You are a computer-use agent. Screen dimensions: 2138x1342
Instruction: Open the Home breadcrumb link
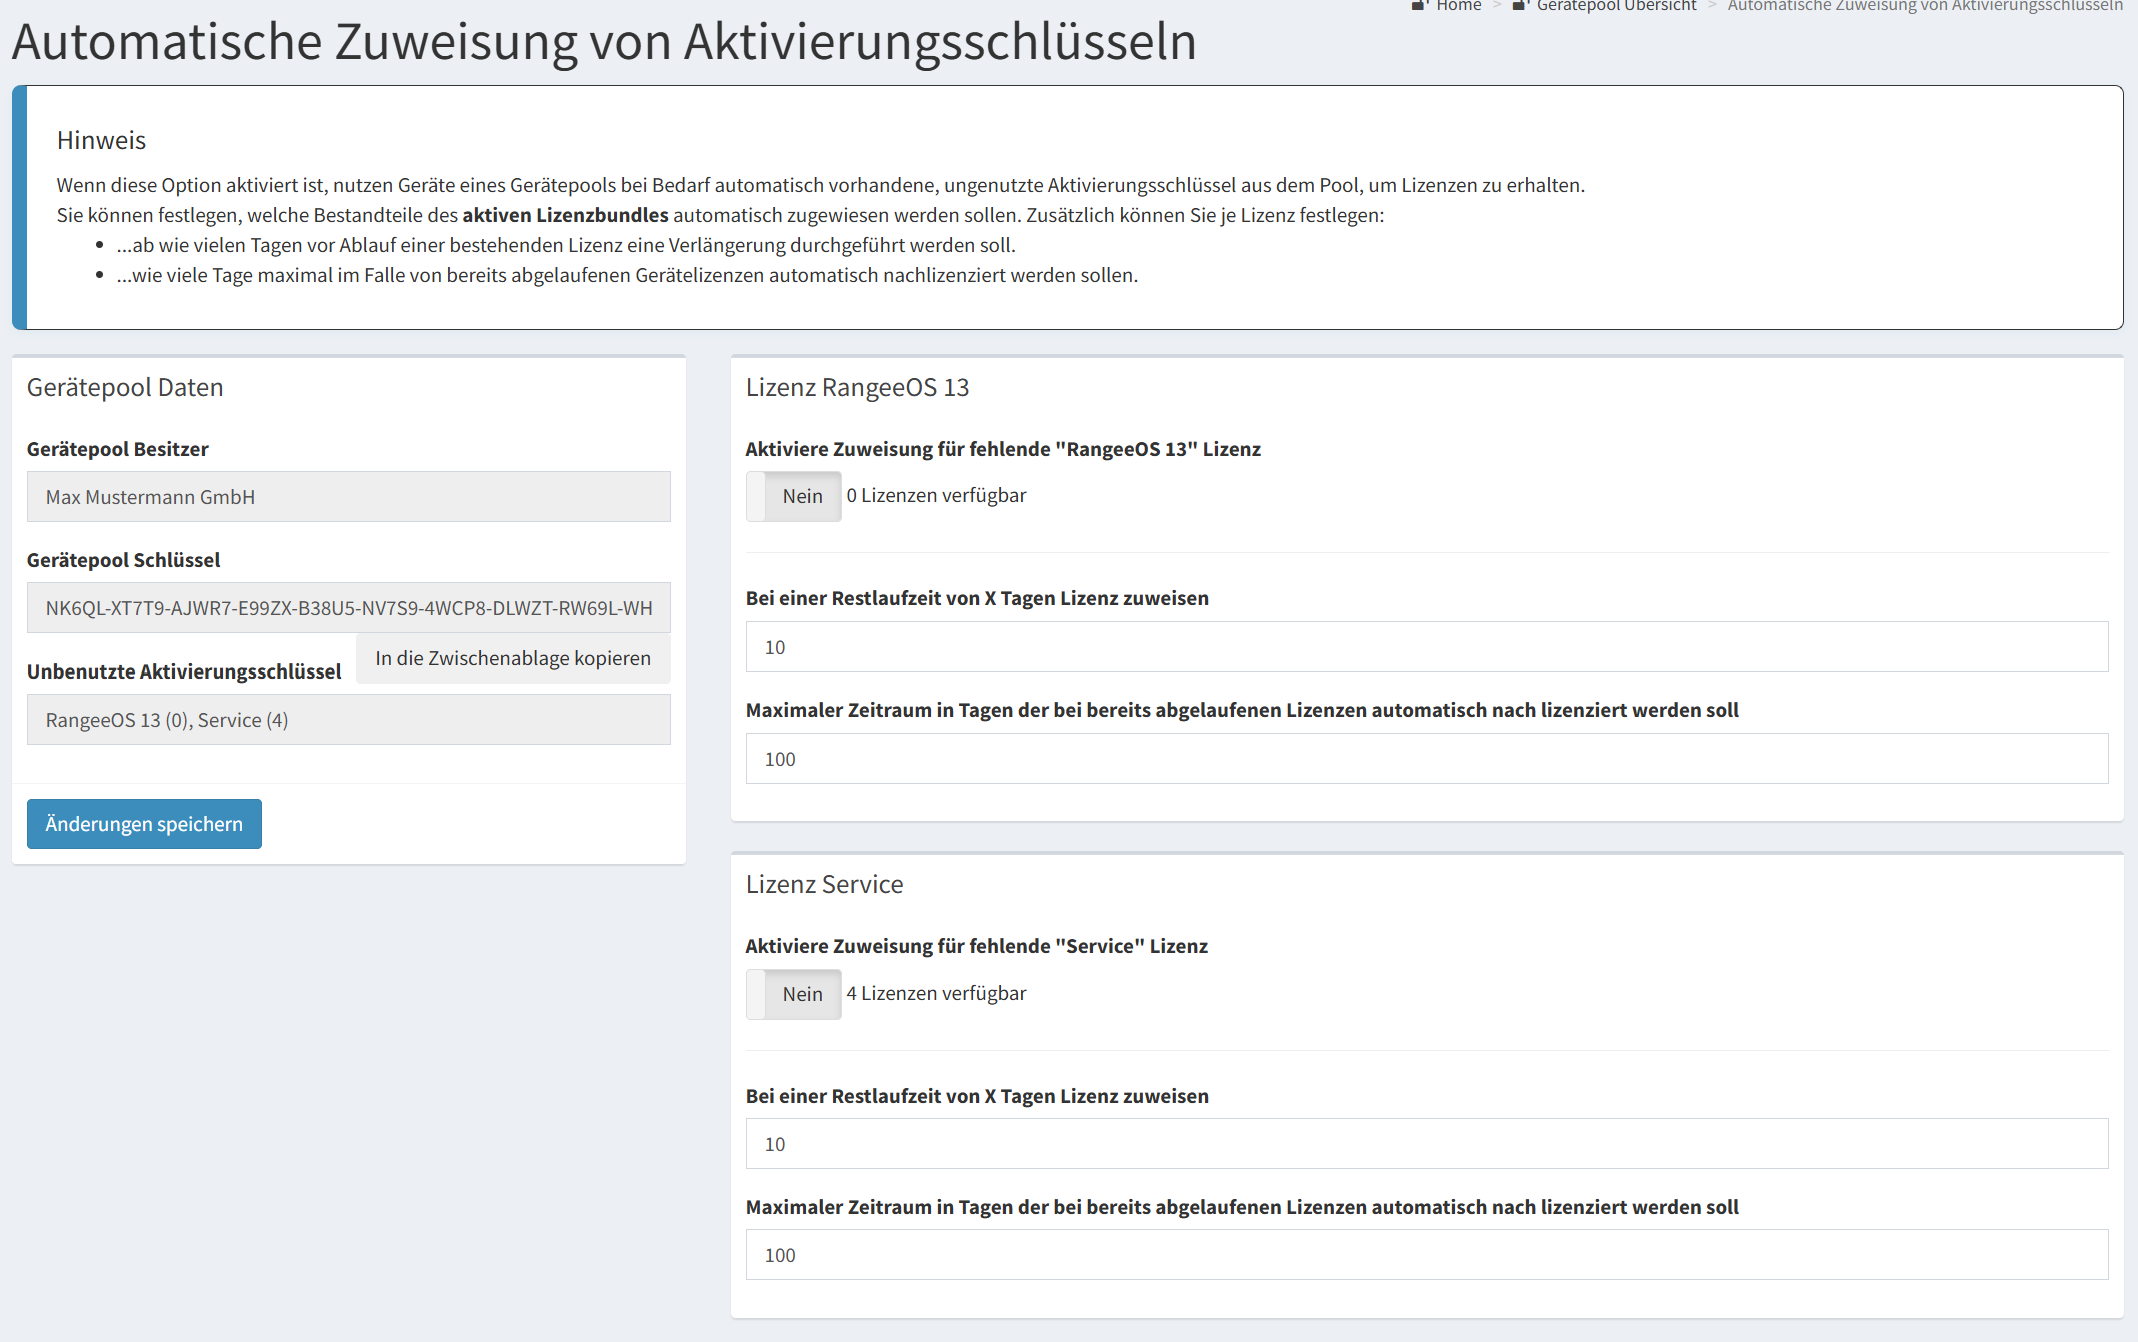tap(1458, 6)
